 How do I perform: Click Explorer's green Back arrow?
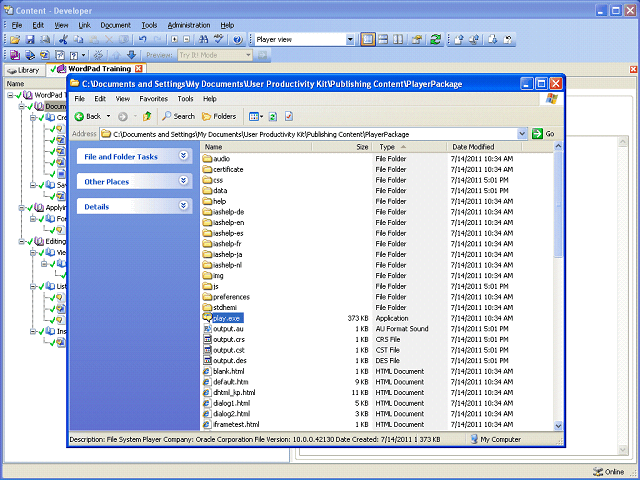(x=79, y=117)
